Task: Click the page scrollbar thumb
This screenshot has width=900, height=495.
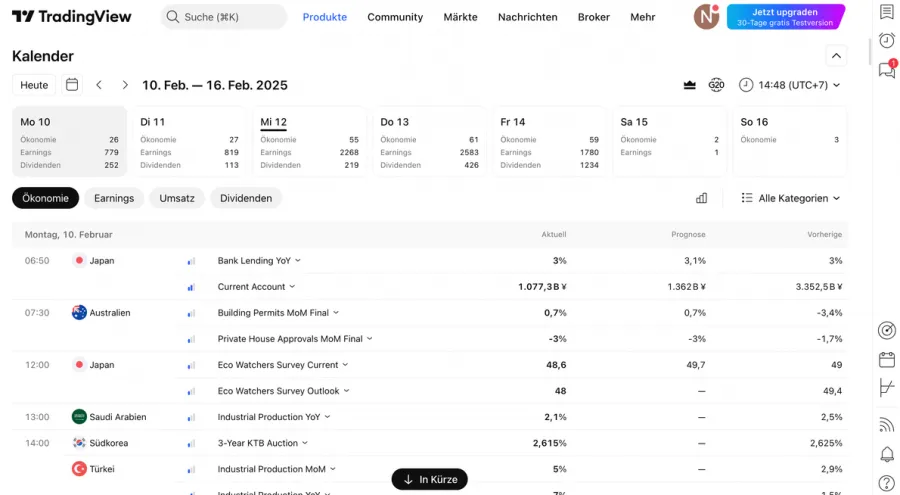Action: tap(870, 50)
